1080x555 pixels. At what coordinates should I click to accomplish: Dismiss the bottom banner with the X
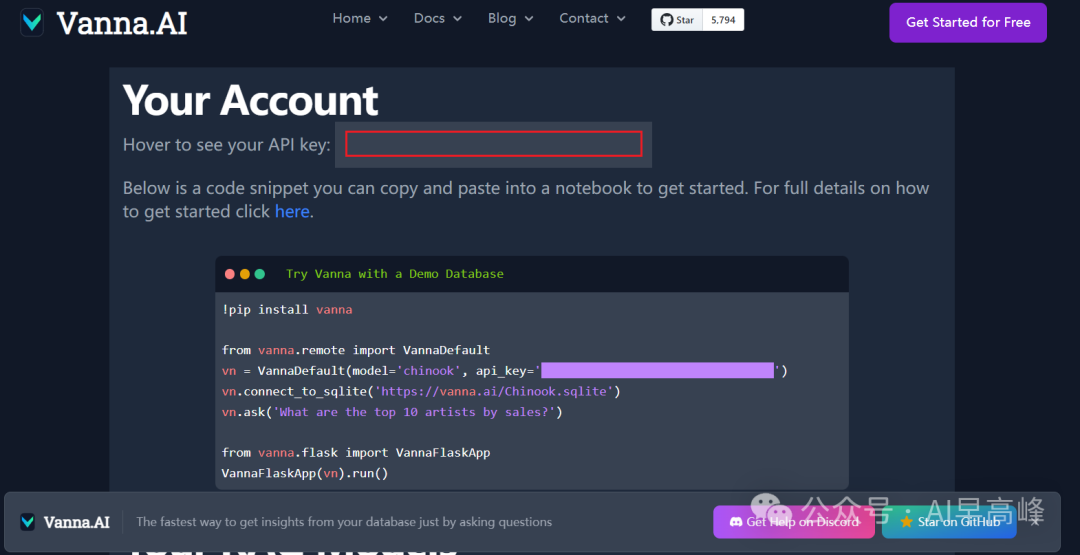(x=1035, y=522)
